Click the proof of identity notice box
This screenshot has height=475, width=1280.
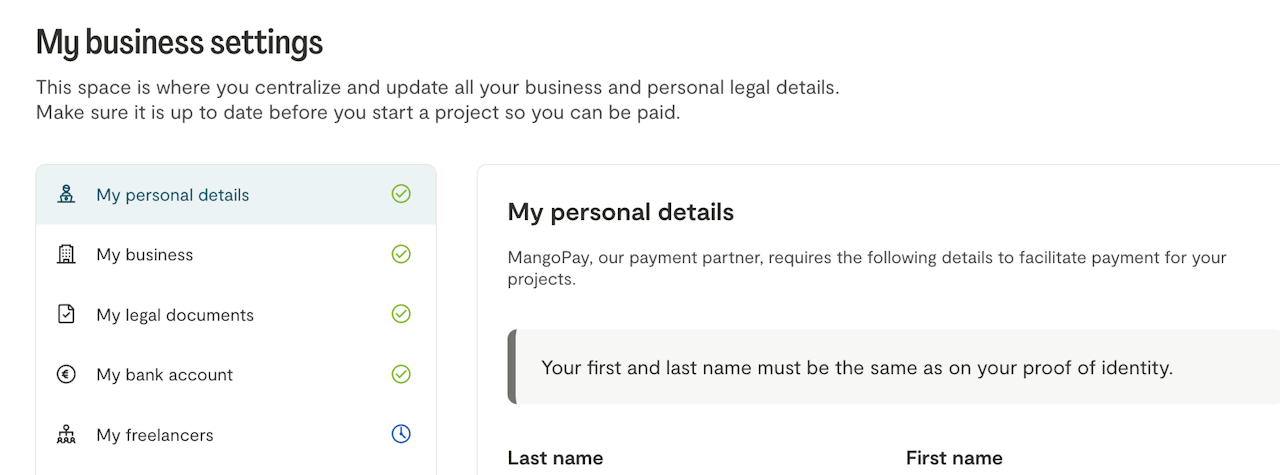point(856,368)
